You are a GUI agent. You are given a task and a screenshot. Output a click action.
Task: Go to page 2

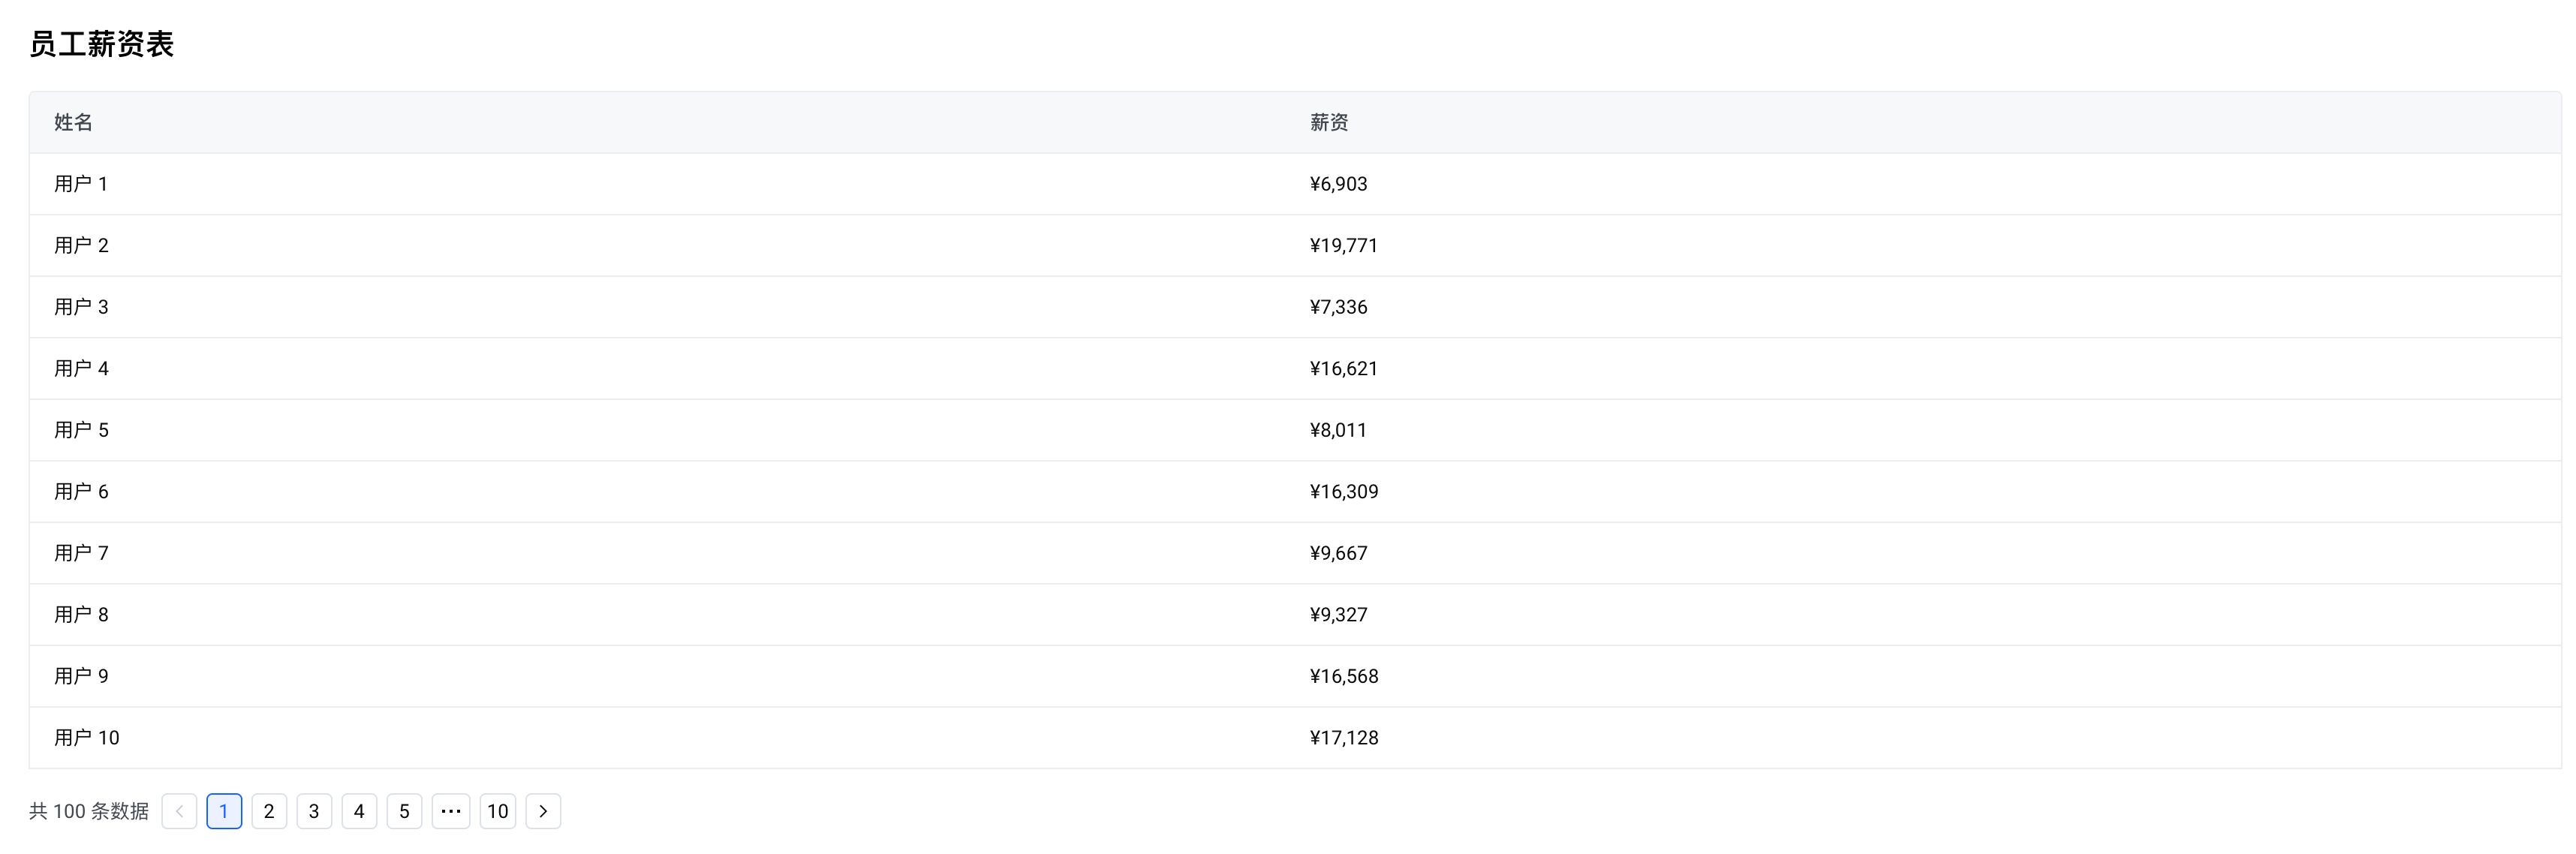[269, 811]
